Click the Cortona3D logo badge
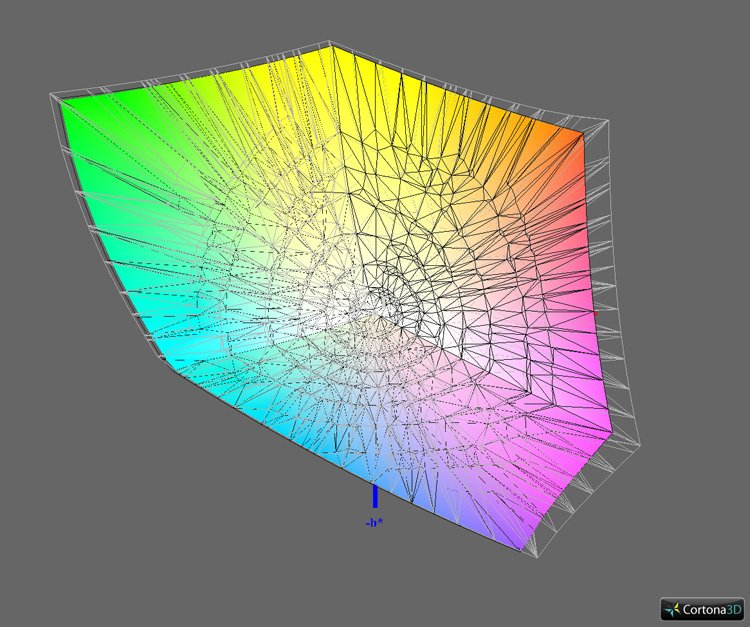 click(x=701, y=608)
